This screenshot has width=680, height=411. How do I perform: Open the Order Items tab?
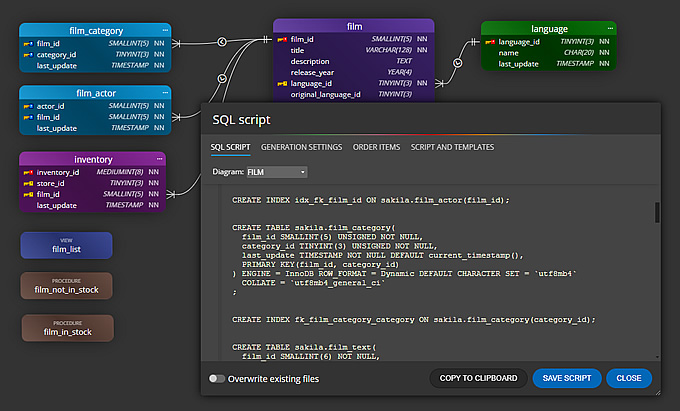pyautogui.click(x=376, y=147)
